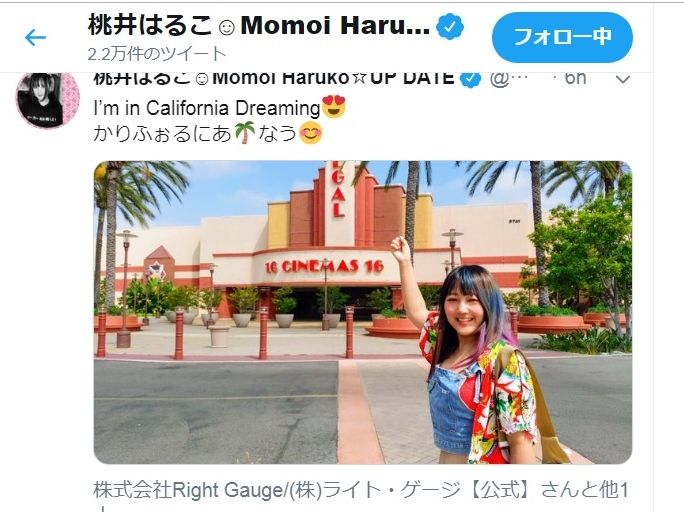Screen dimensions: 684x512
Task: Open the 6h timestamp of the tweet
Action: [x=575, y=79]
